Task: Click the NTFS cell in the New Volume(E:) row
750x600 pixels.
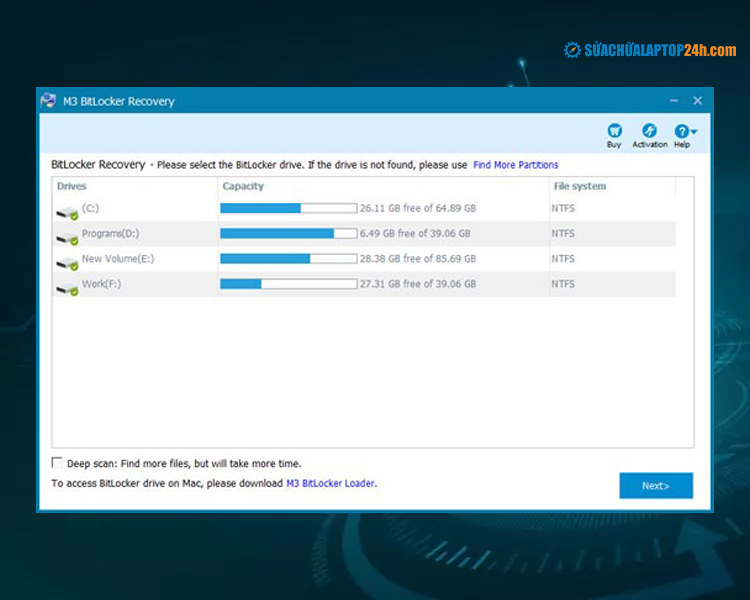Action: pyautogui.click(x=562, y=259)
